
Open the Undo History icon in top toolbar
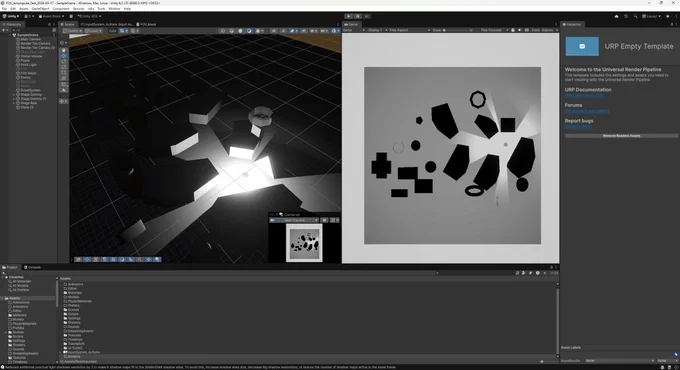626,16
